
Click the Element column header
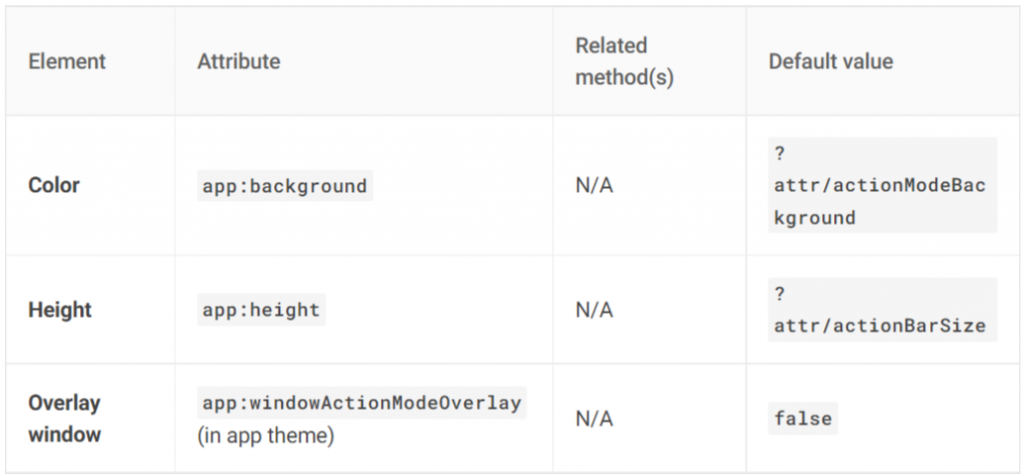[x=67, y=62]
